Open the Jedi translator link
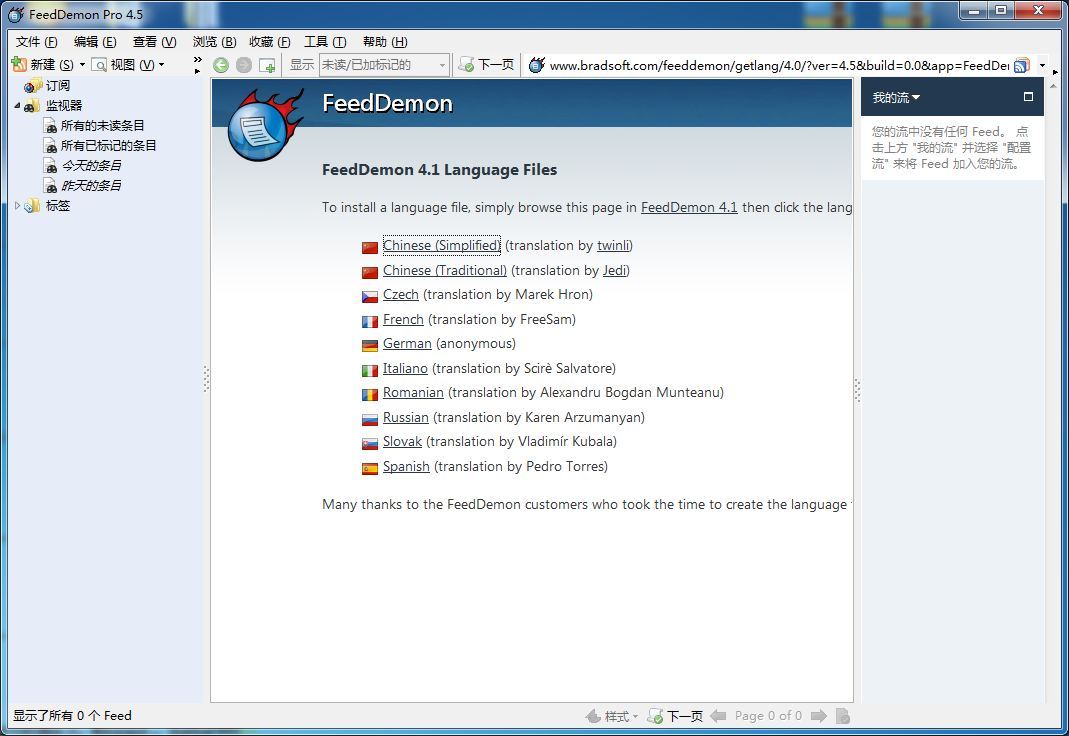The height and width of the screenshot is (736, 1069). coord(614,270)
